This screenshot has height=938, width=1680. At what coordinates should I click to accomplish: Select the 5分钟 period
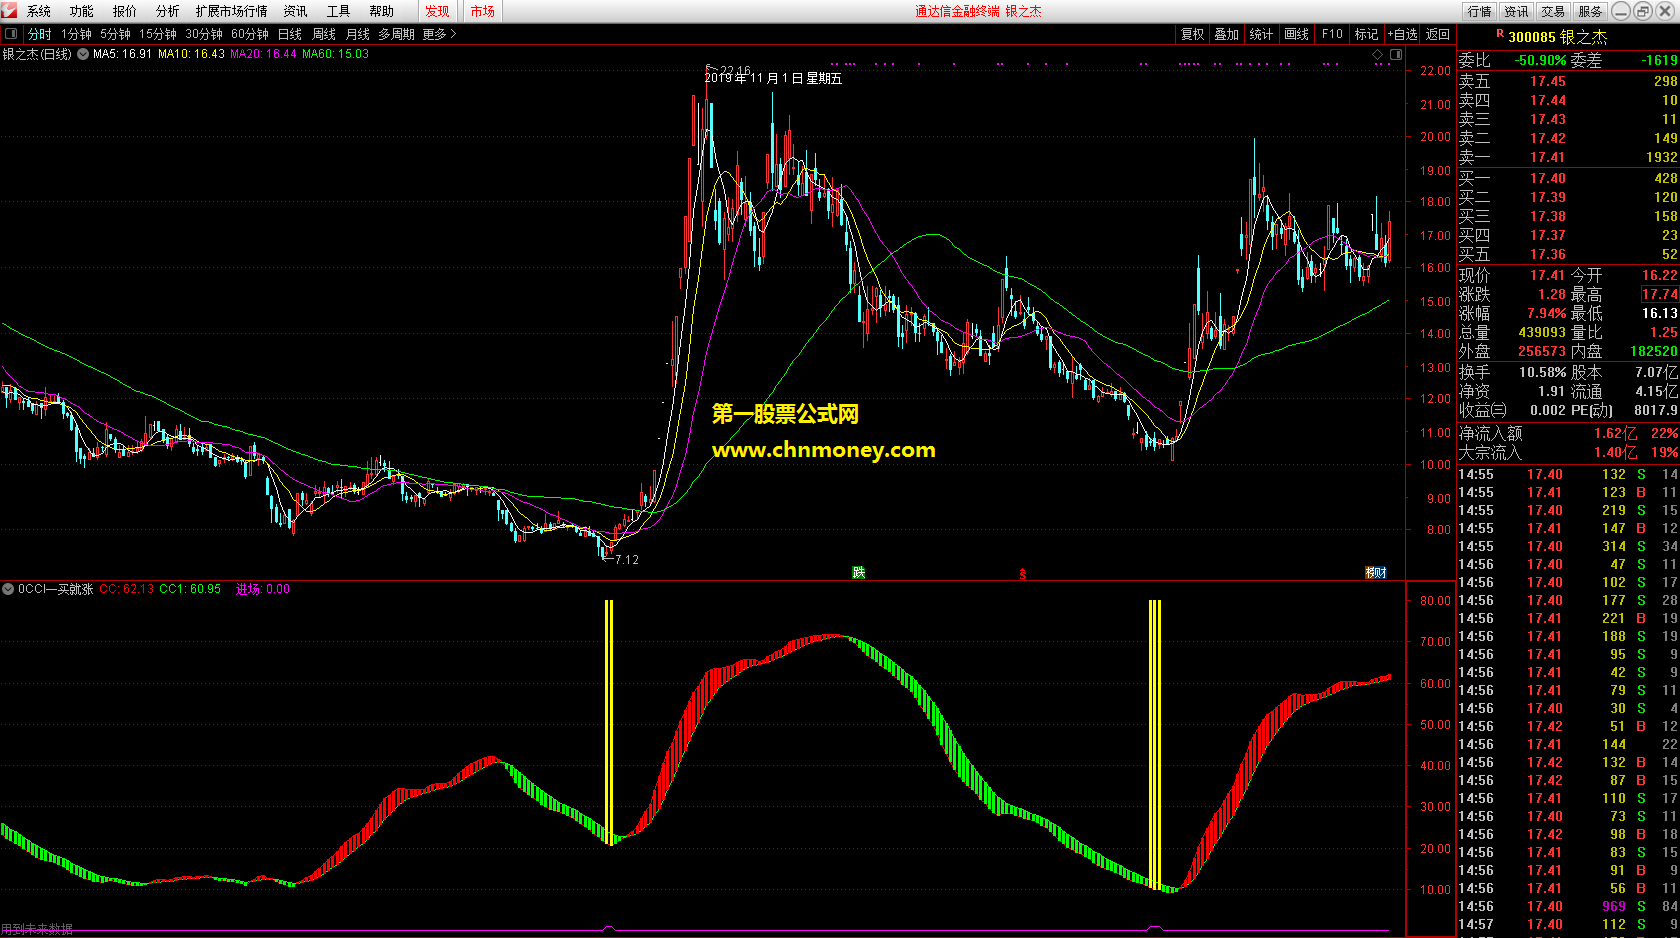coord(115,34)
